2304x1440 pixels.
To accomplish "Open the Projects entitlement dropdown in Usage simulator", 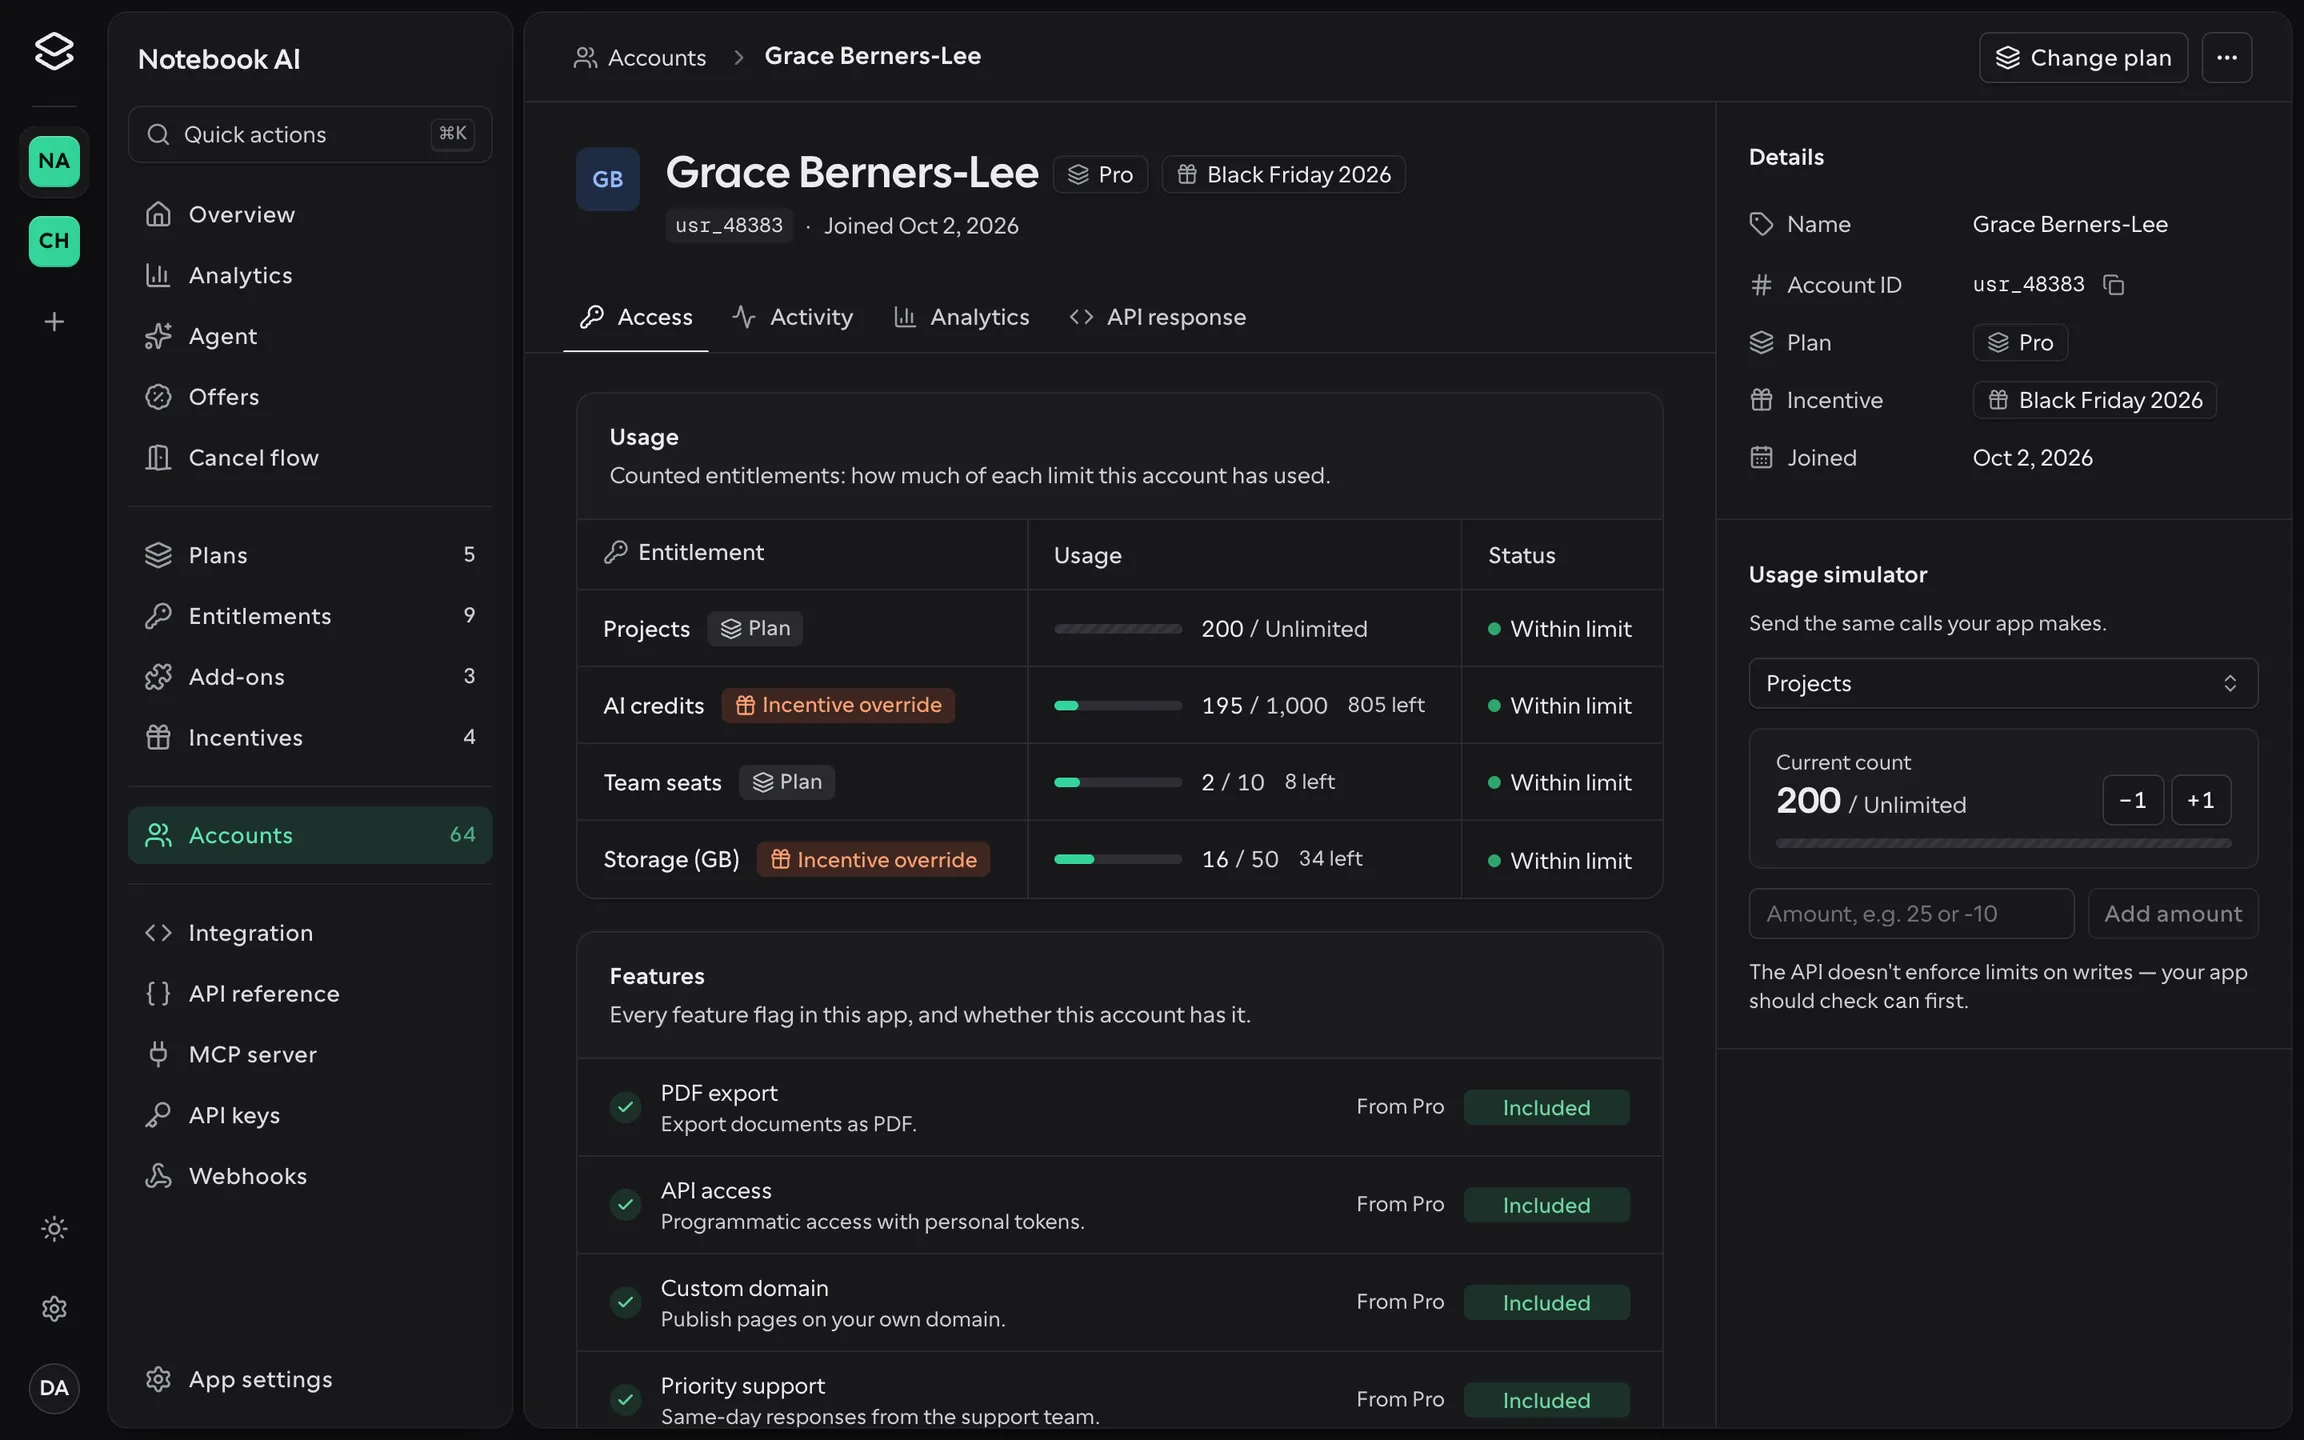I will click(x=2003, y=683).
